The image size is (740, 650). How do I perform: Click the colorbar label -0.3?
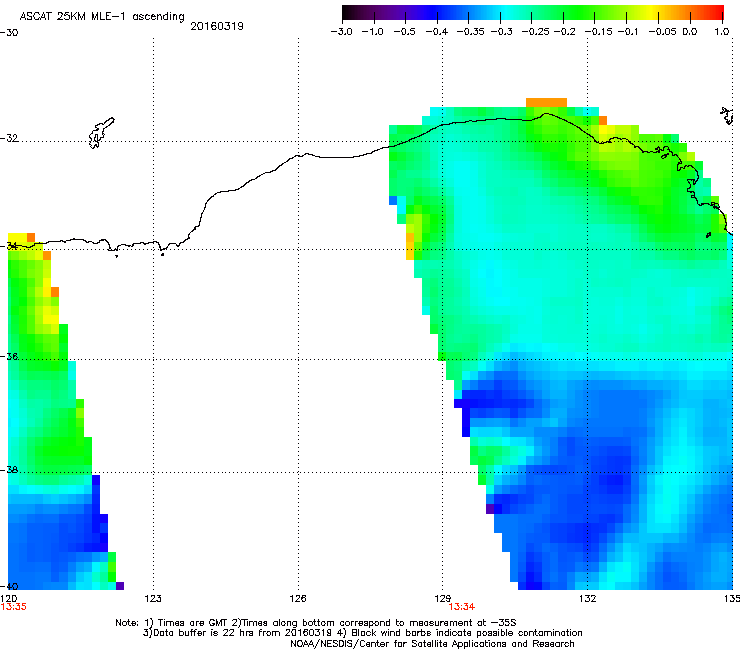point(501,32)
